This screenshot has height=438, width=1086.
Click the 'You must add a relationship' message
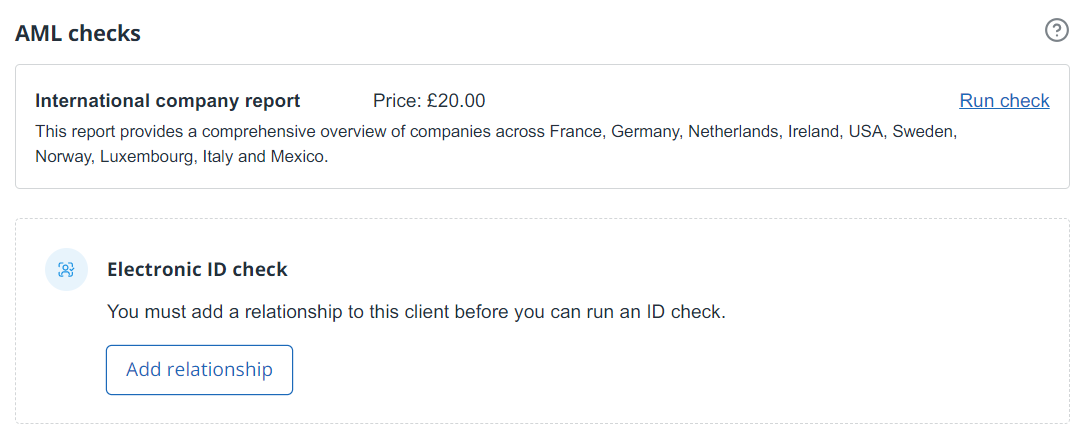[x=415, y=312]
